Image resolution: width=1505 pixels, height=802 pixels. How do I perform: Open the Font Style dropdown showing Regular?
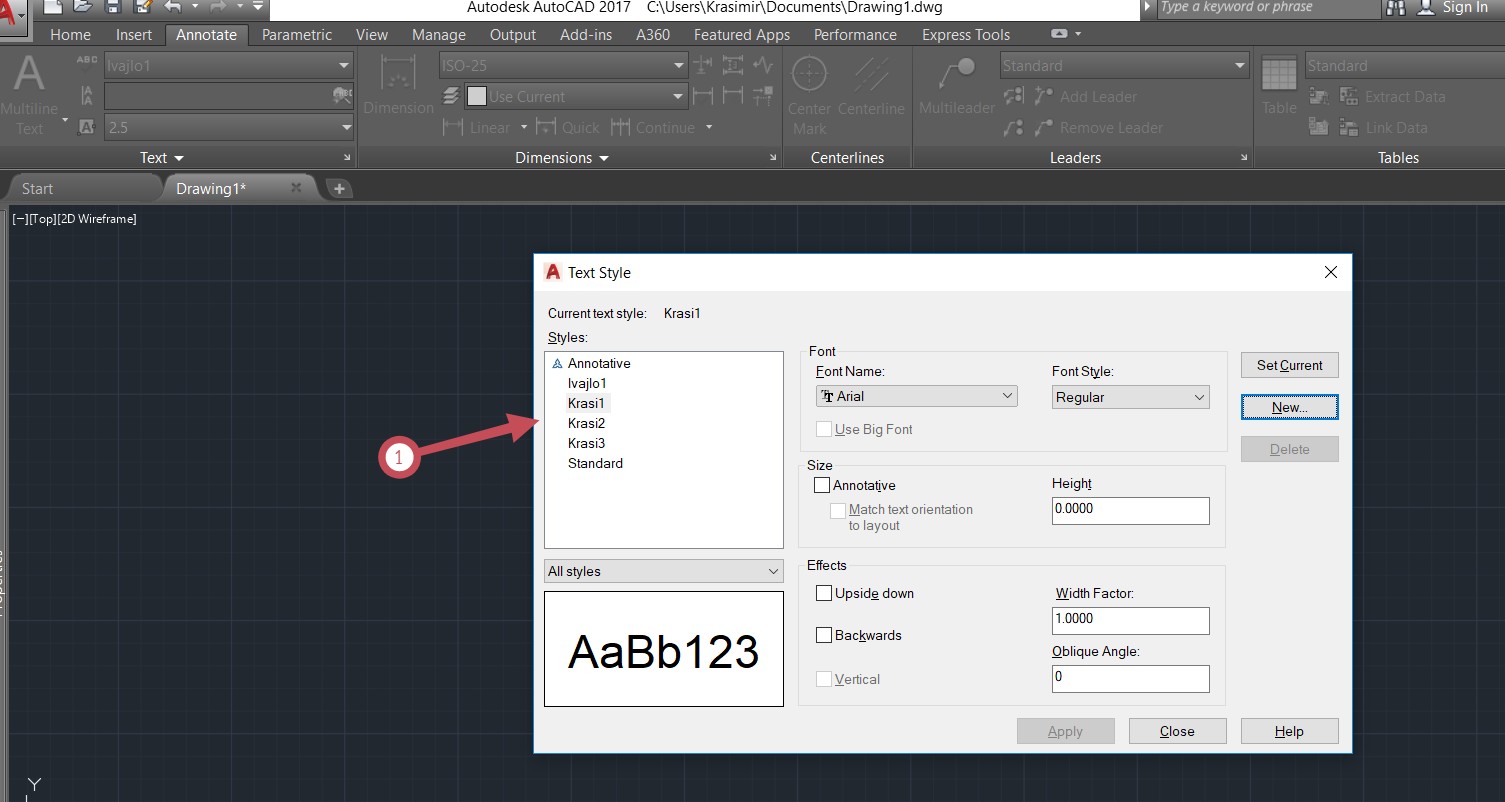(1131, 397)
